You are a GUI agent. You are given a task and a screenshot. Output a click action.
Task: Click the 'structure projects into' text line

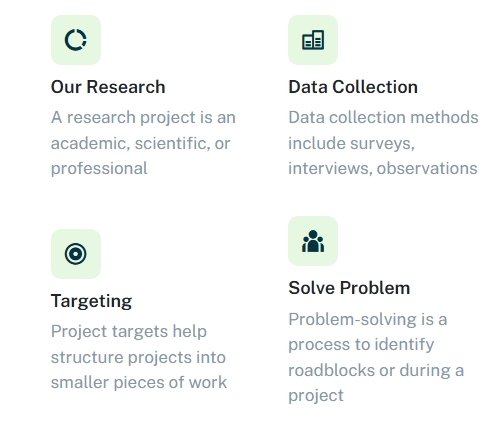click(x=138, y=357)
